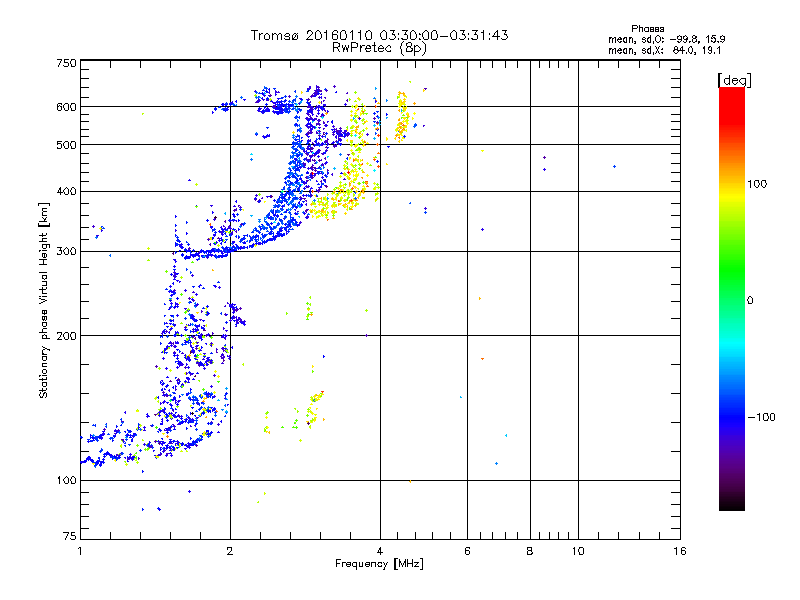Click the '400' y-axis tick label

(66, 191)
